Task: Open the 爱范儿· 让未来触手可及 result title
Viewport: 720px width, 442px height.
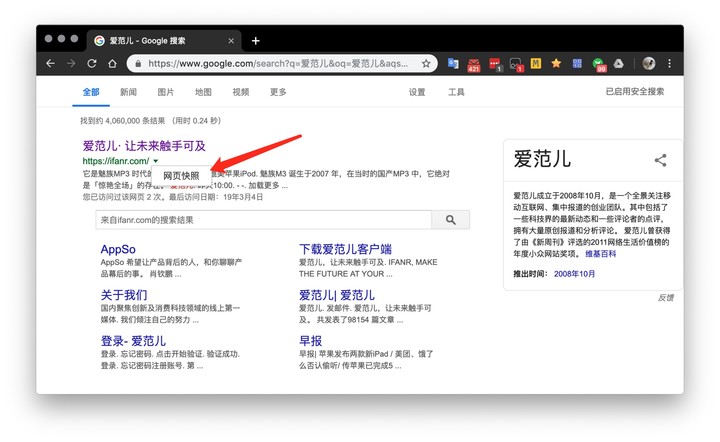Action: point(144,146)
